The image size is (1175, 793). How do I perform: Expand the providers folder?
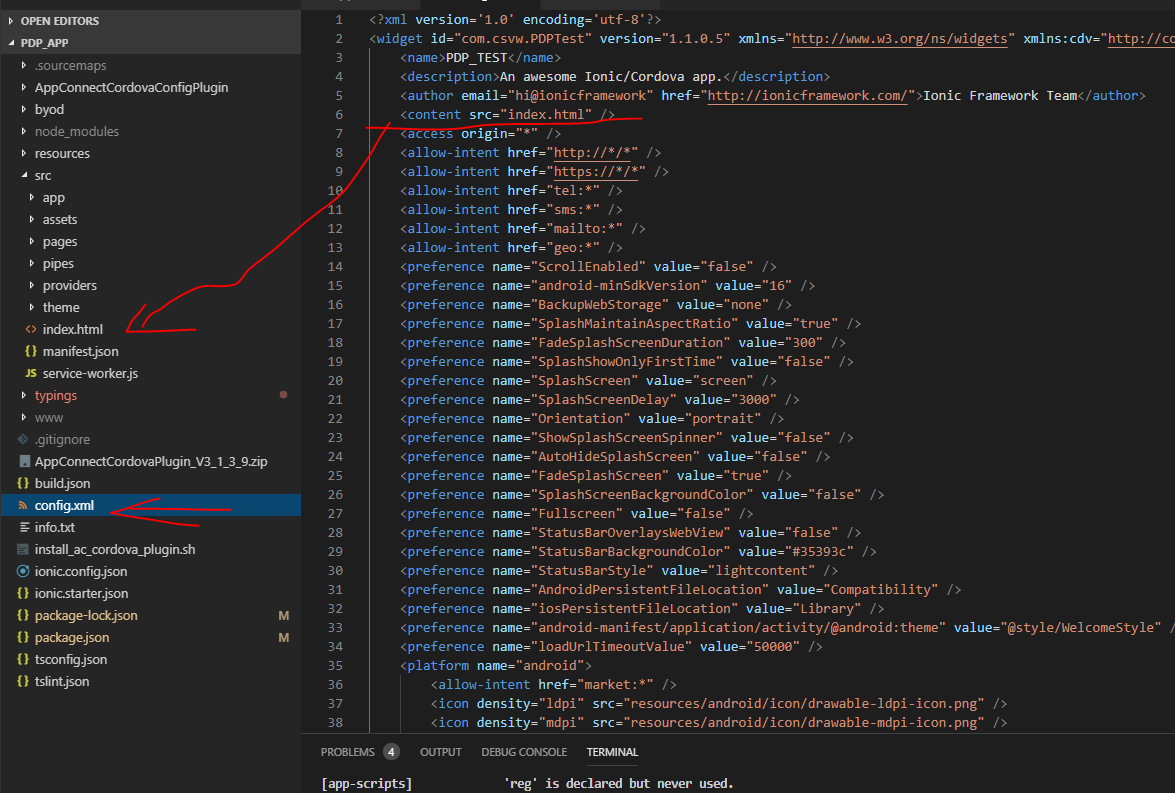pyautogui.click(x=31, y=286)
